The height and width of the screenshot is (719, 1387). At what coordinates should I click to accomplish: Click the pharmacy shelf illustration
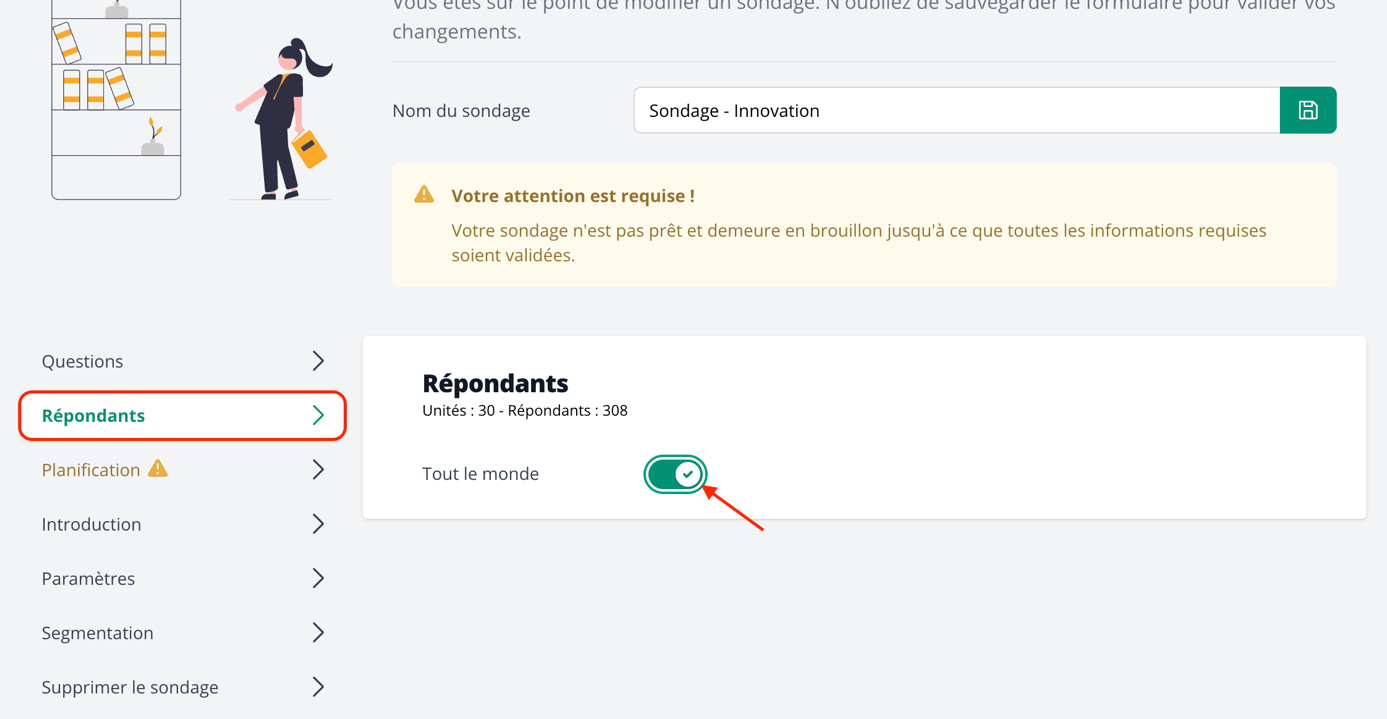tap(115, 100)
